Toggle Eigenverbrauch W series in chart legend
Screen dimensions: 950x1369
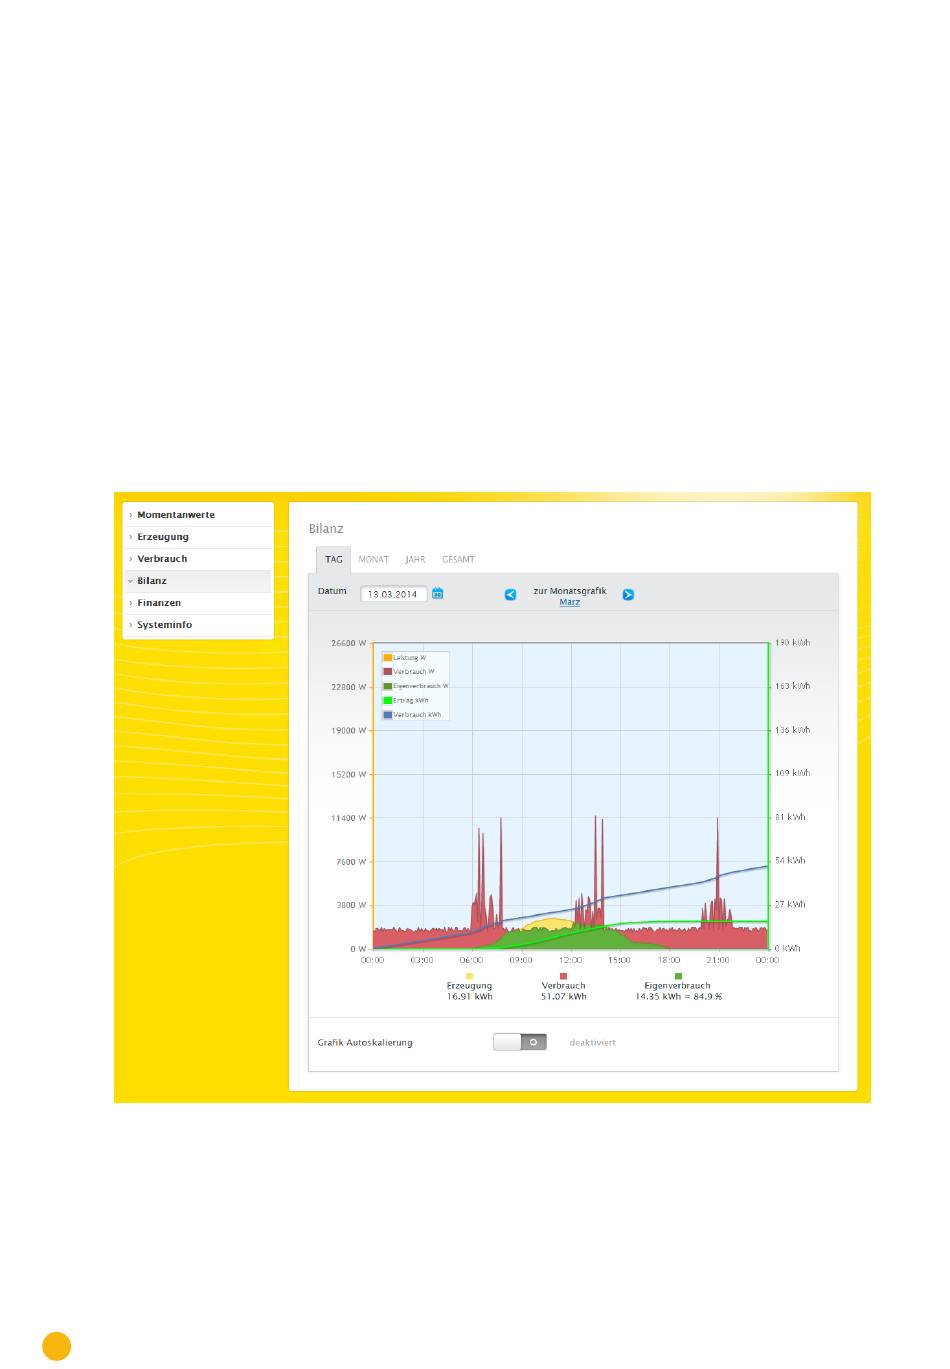[x=416, y=686]
